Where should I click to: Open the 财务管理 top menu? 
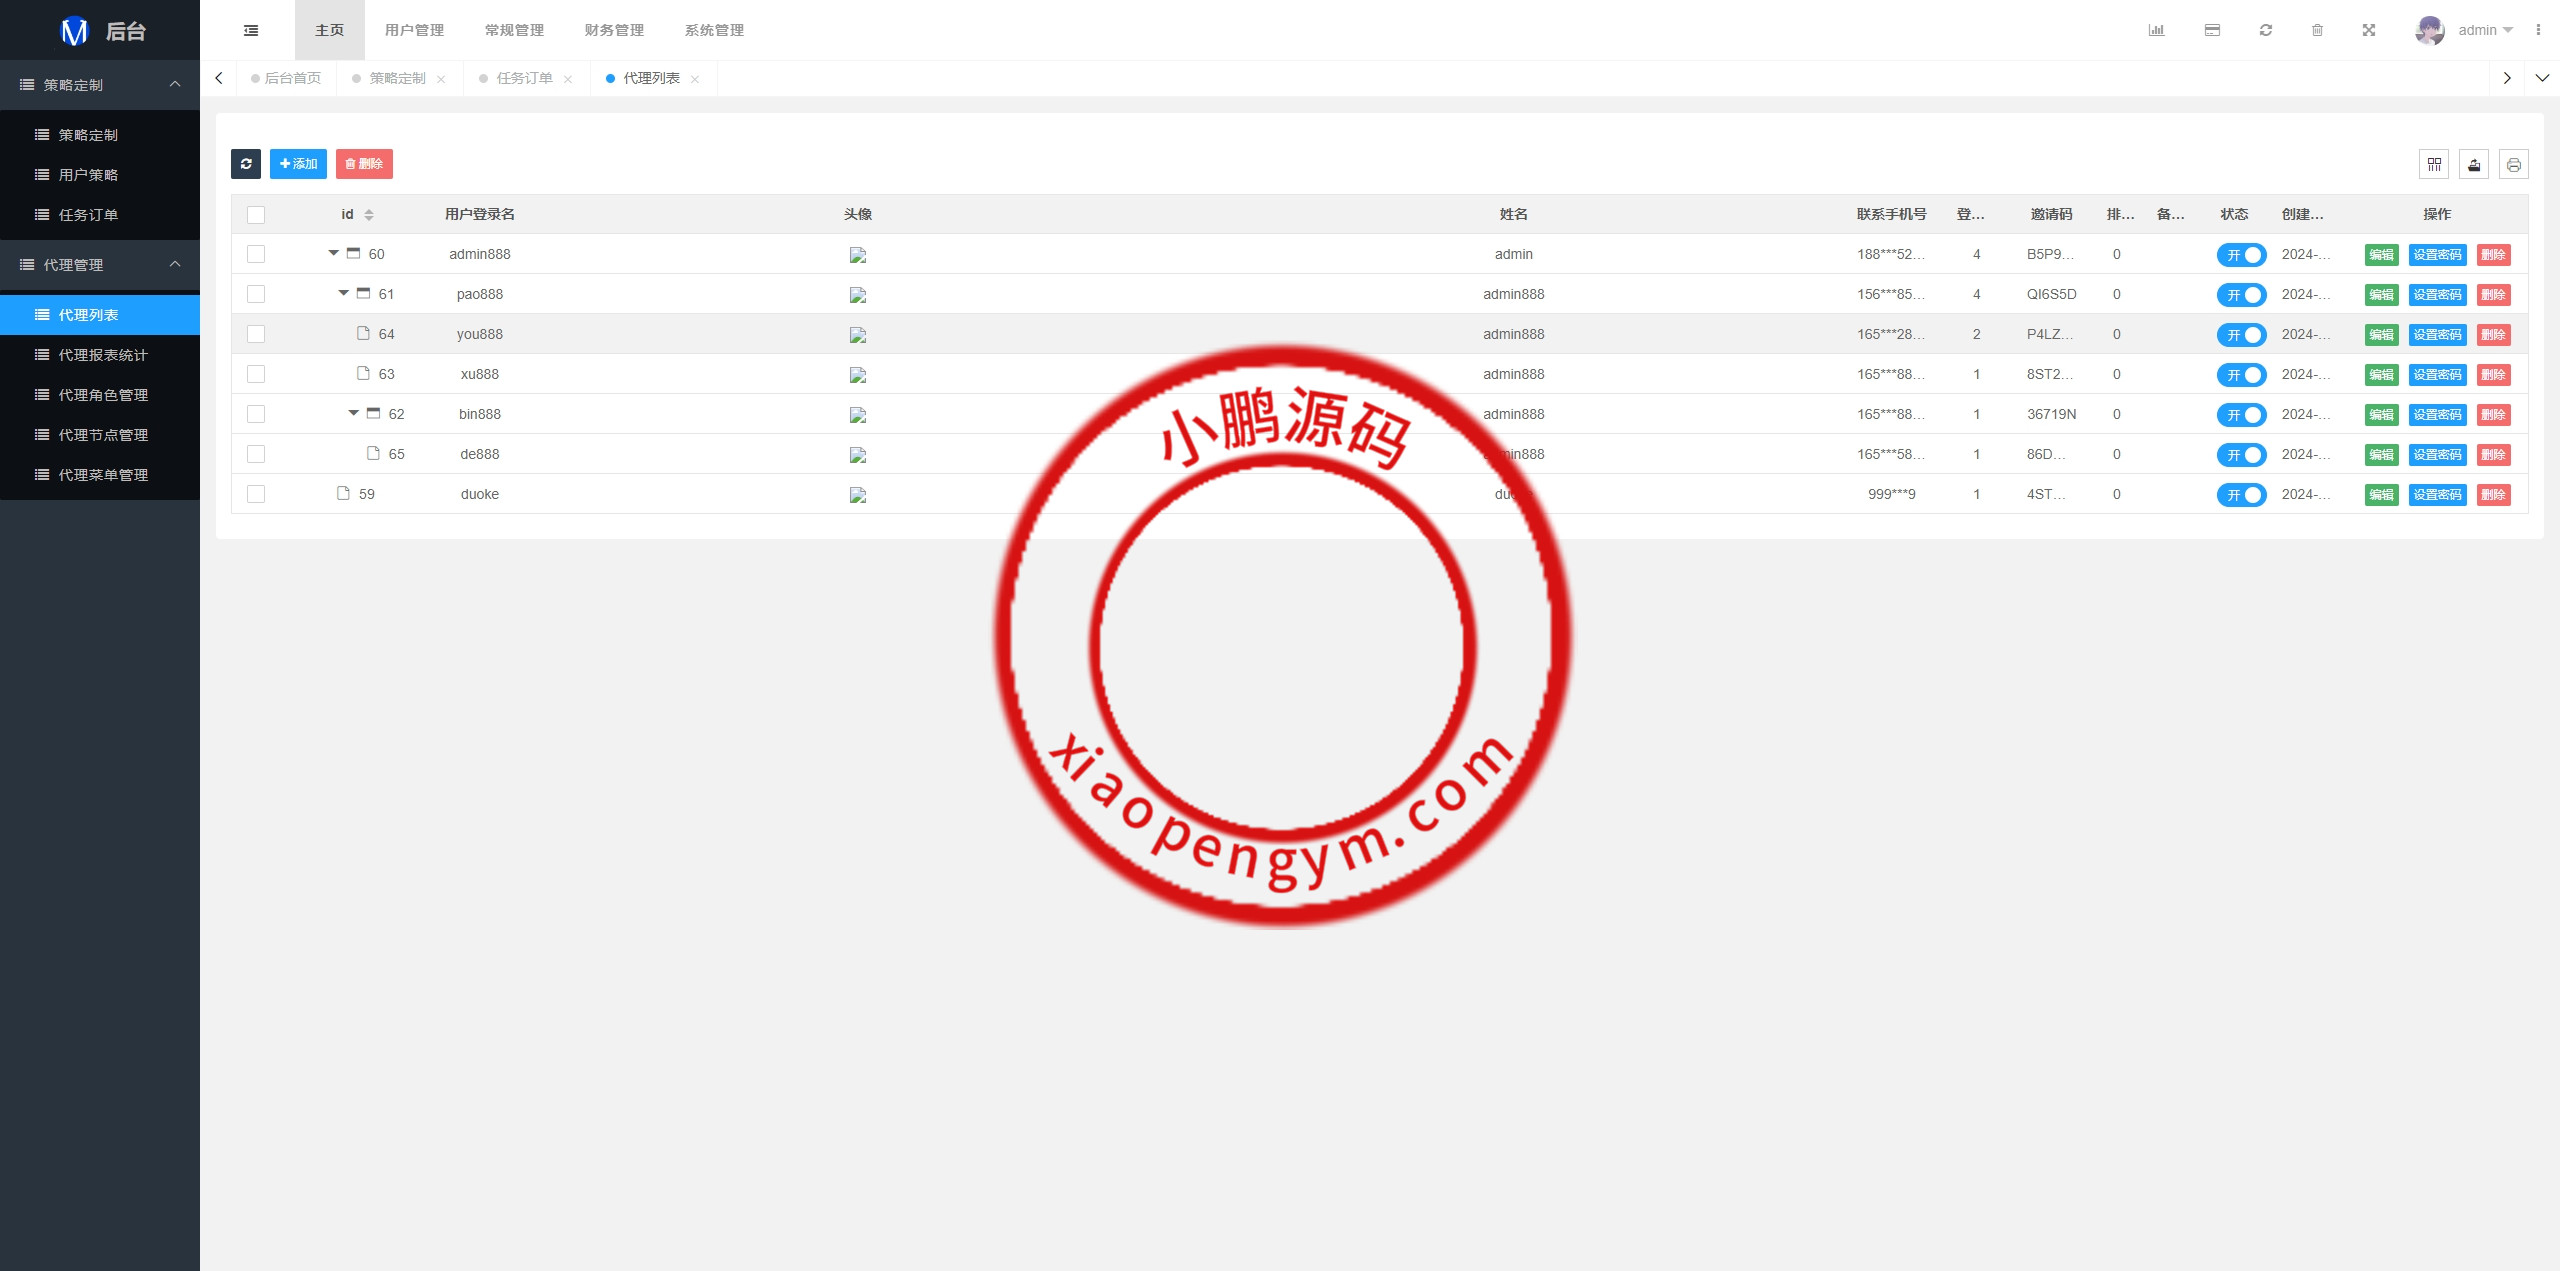614,30
